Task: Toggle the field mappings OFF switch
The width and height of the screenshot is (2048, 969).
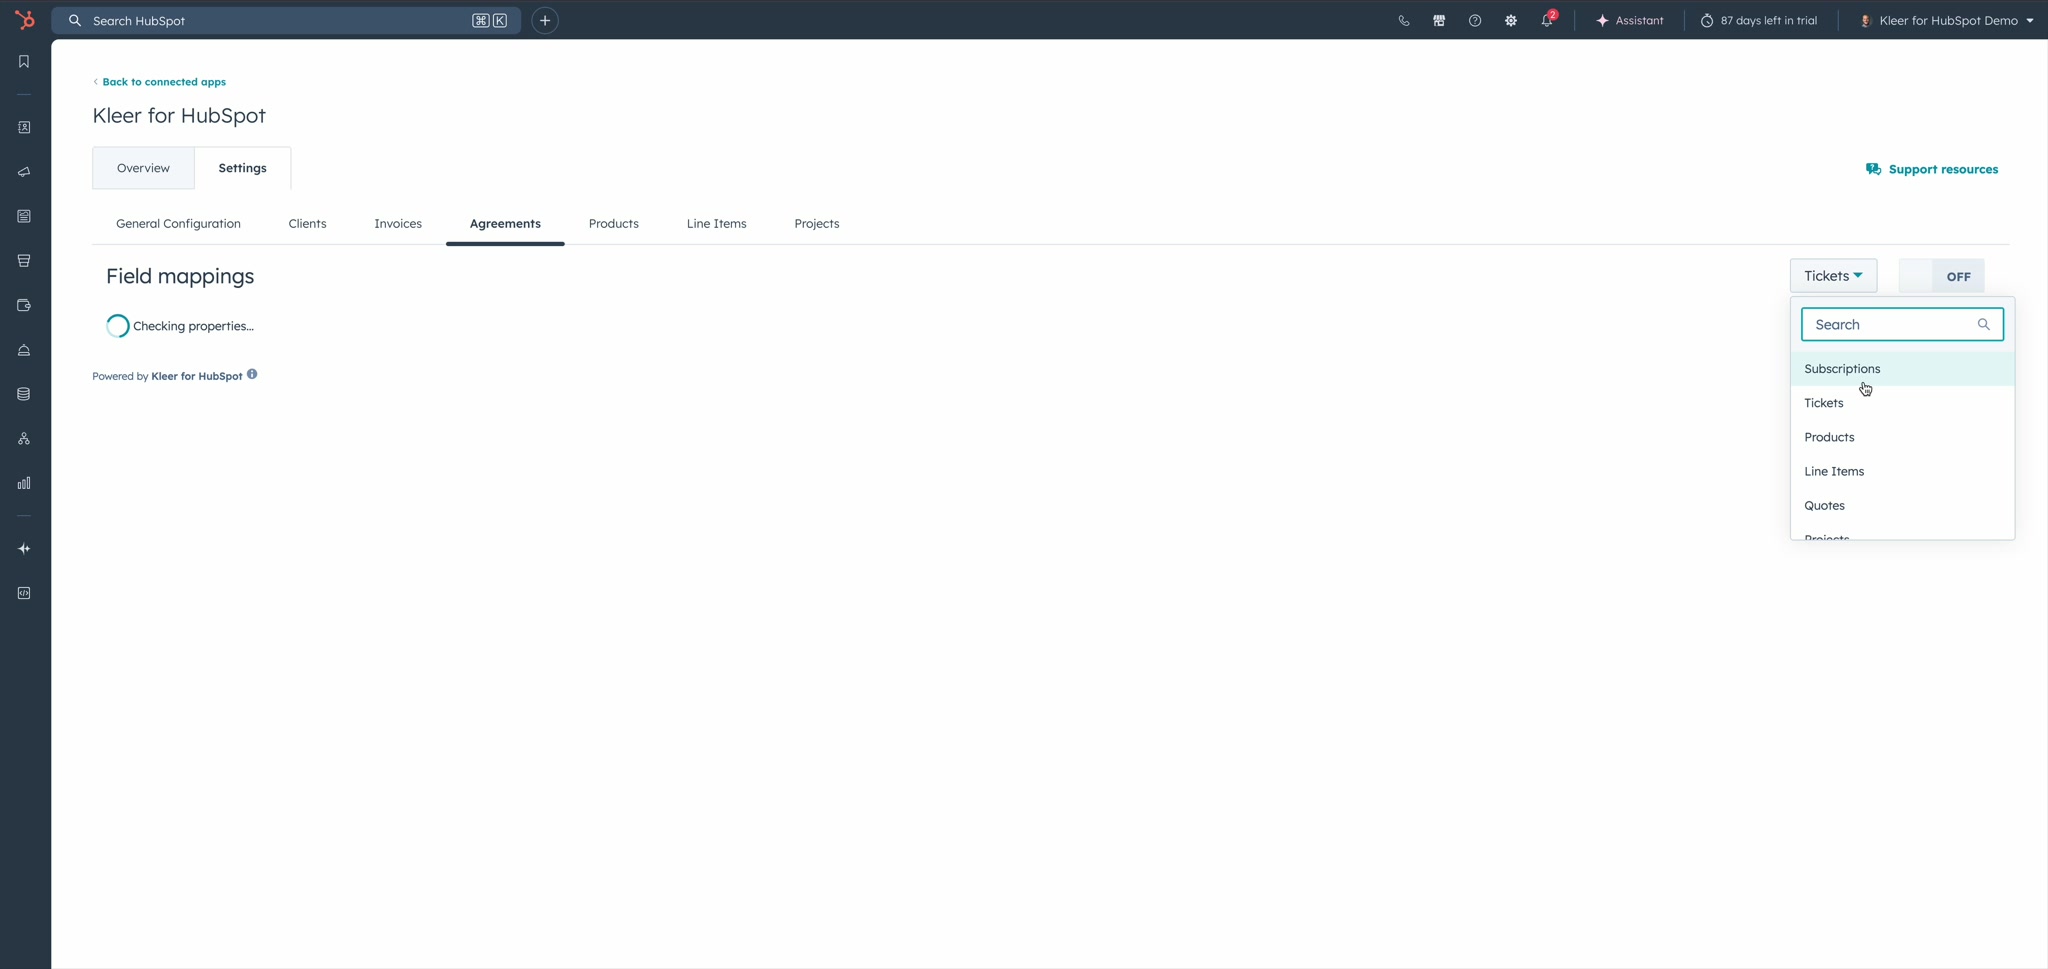Action: (x=1941, y=276)
